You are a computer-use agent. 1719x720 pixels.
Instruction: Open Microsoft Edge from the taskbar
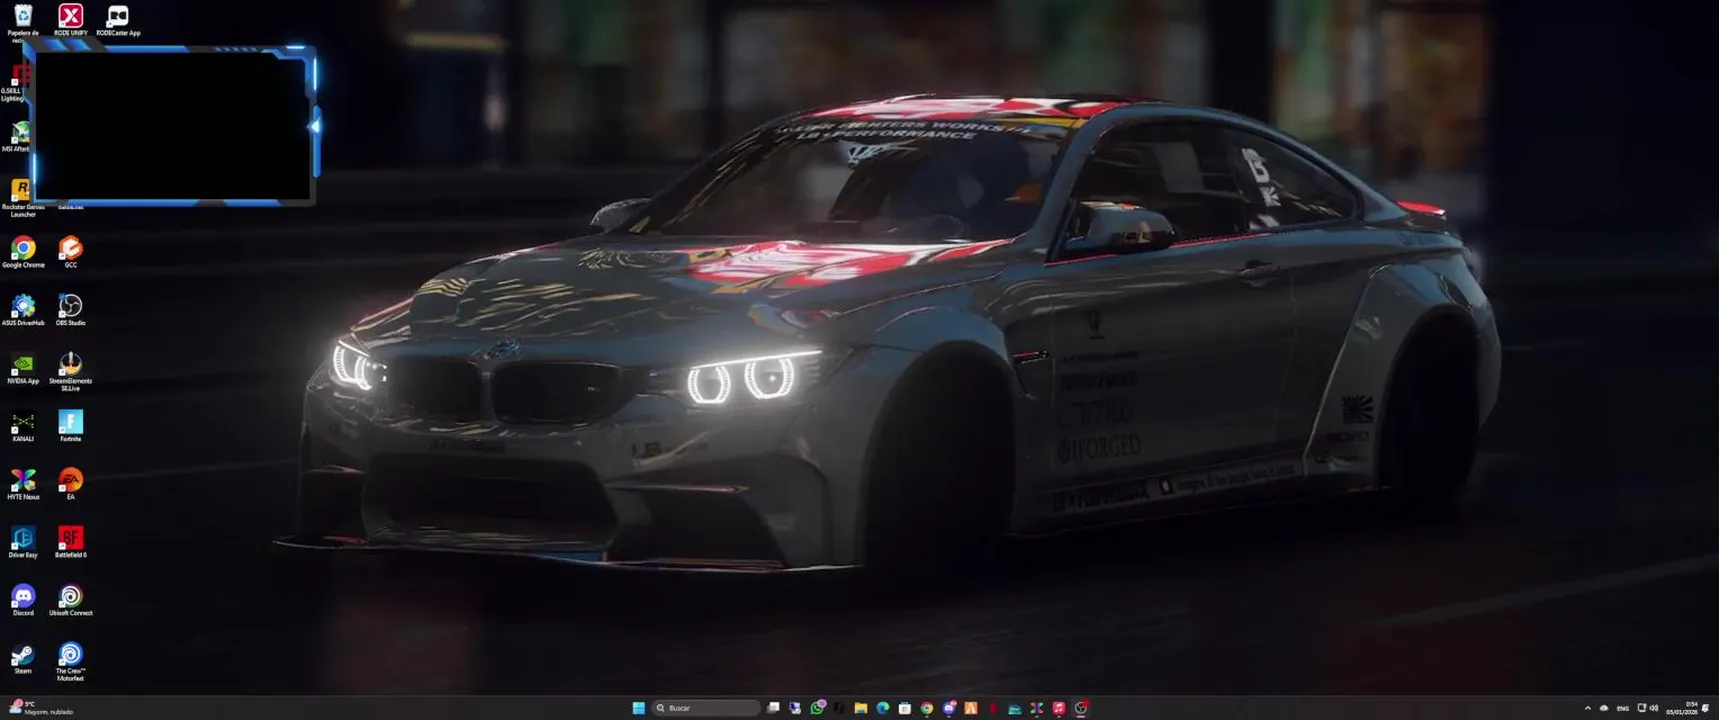coord(883,708)
